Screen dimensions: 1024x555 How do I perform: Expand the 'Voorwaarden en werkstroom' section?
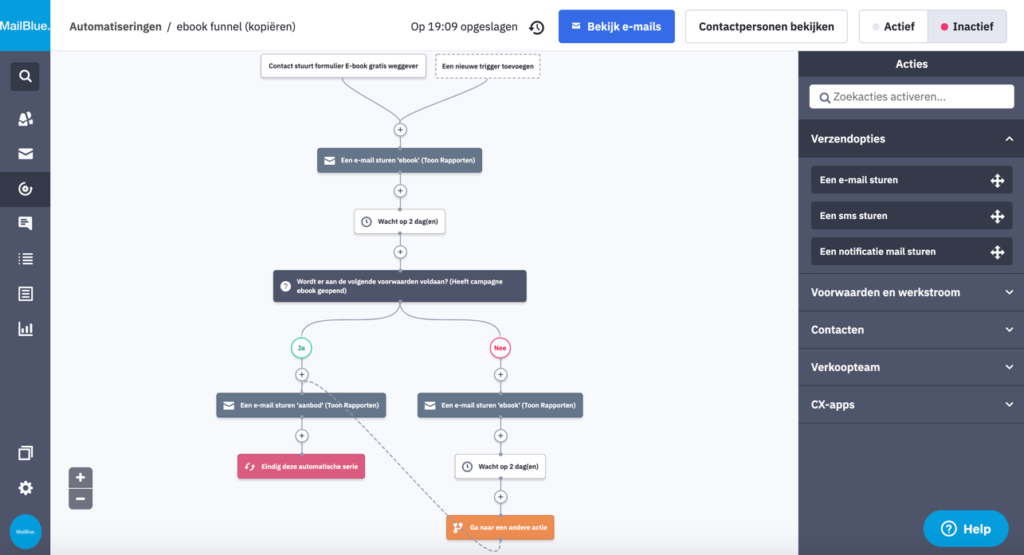point(910,292)
